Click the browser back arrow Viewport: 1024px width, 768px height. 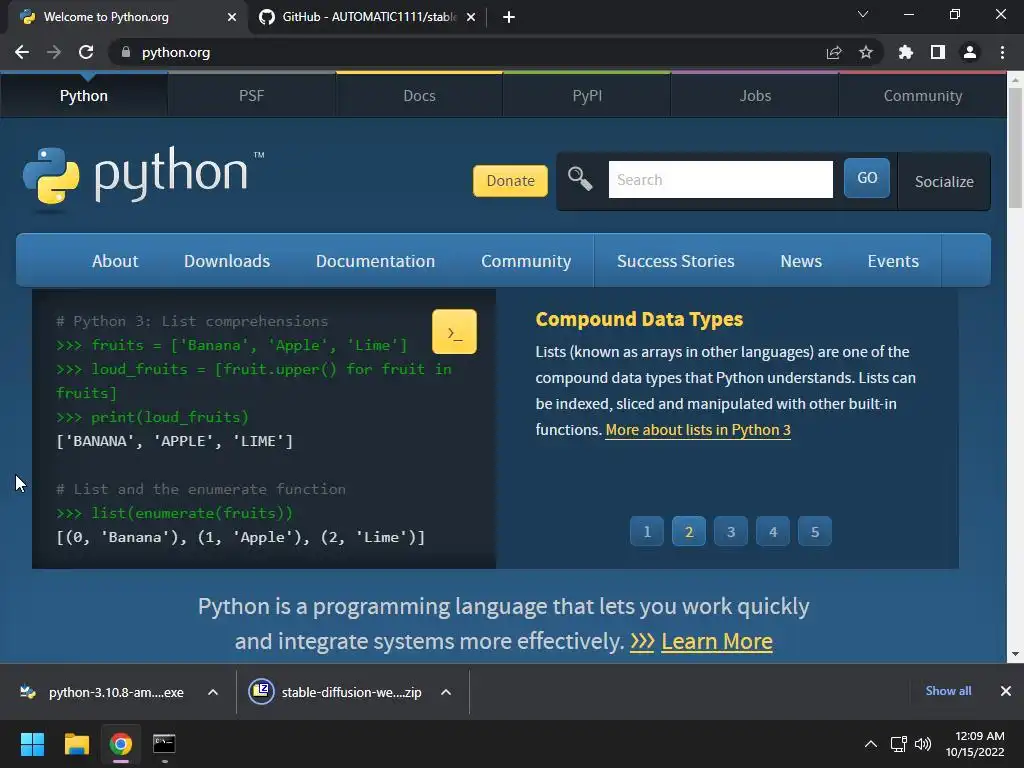22,52
